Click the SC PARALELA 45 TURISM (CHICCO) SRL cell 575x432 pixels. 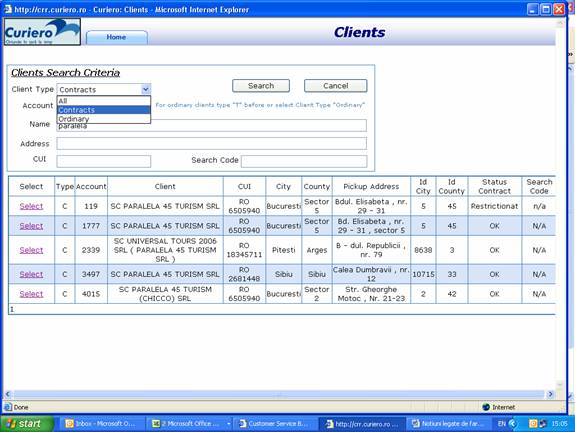[165, 294]
